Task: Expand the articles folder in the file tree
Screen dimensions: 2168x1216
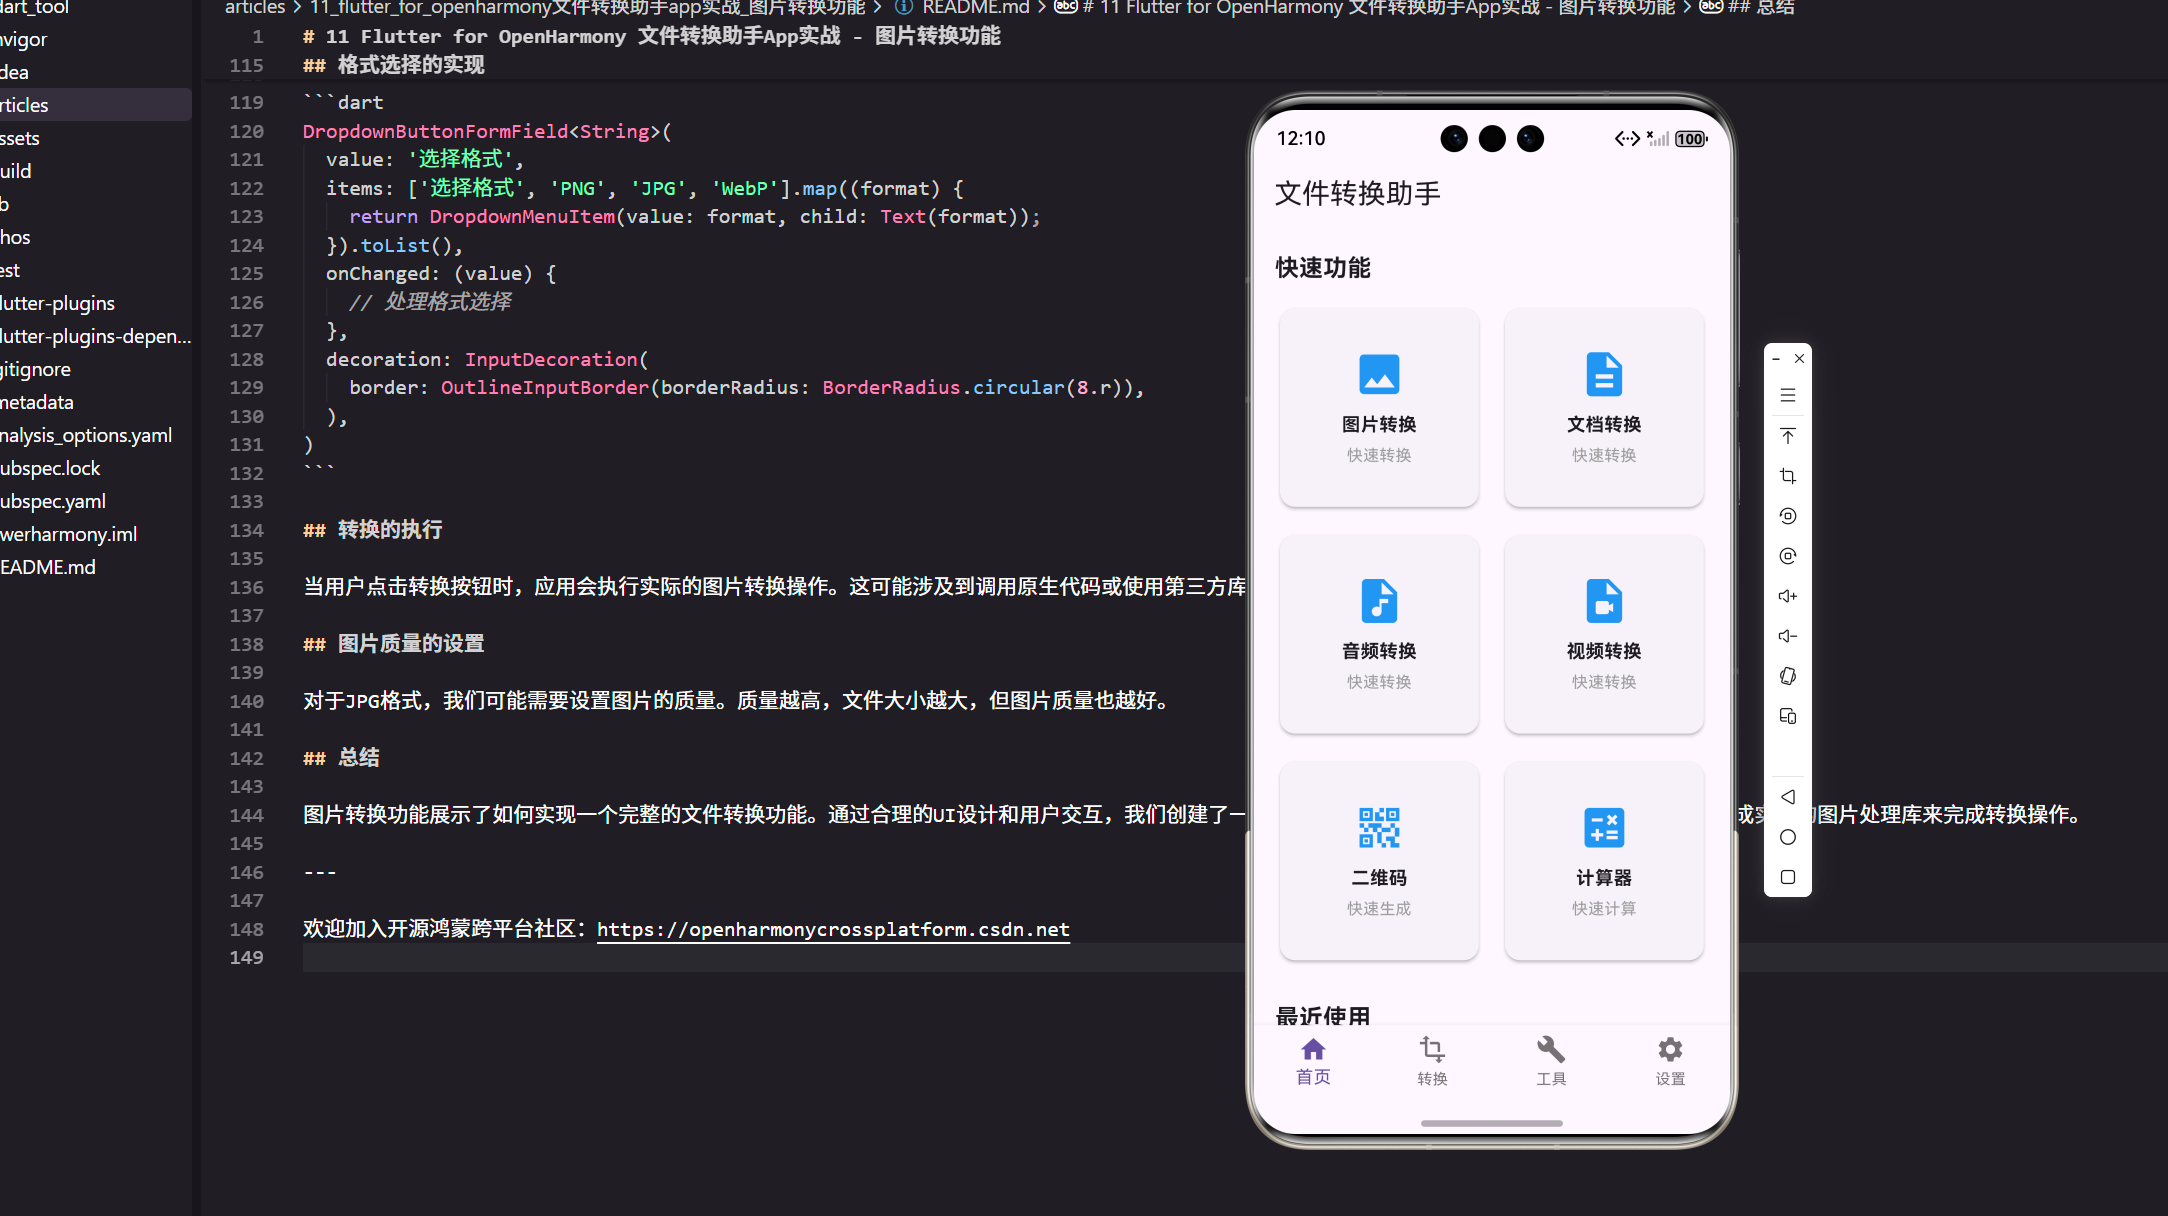Action: [23, 104]
